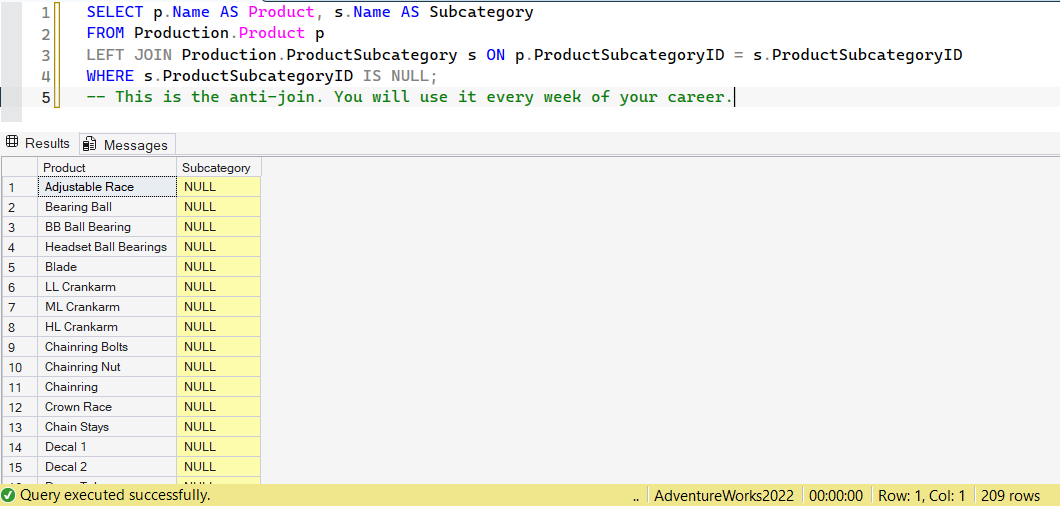Switch to the Results tab
Viewport: 1060px width, 506px height.
coord(39,143)
